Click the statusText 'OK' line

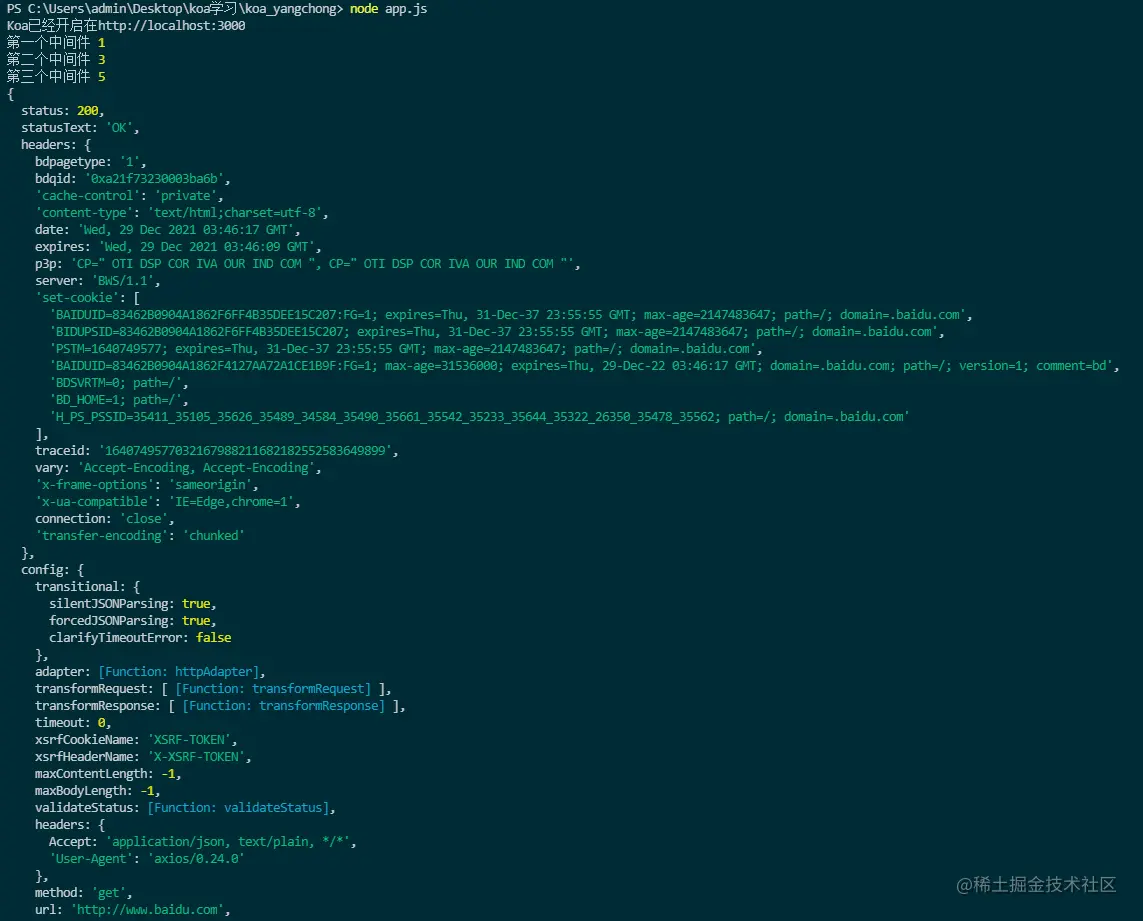click(x=80, y=128)
